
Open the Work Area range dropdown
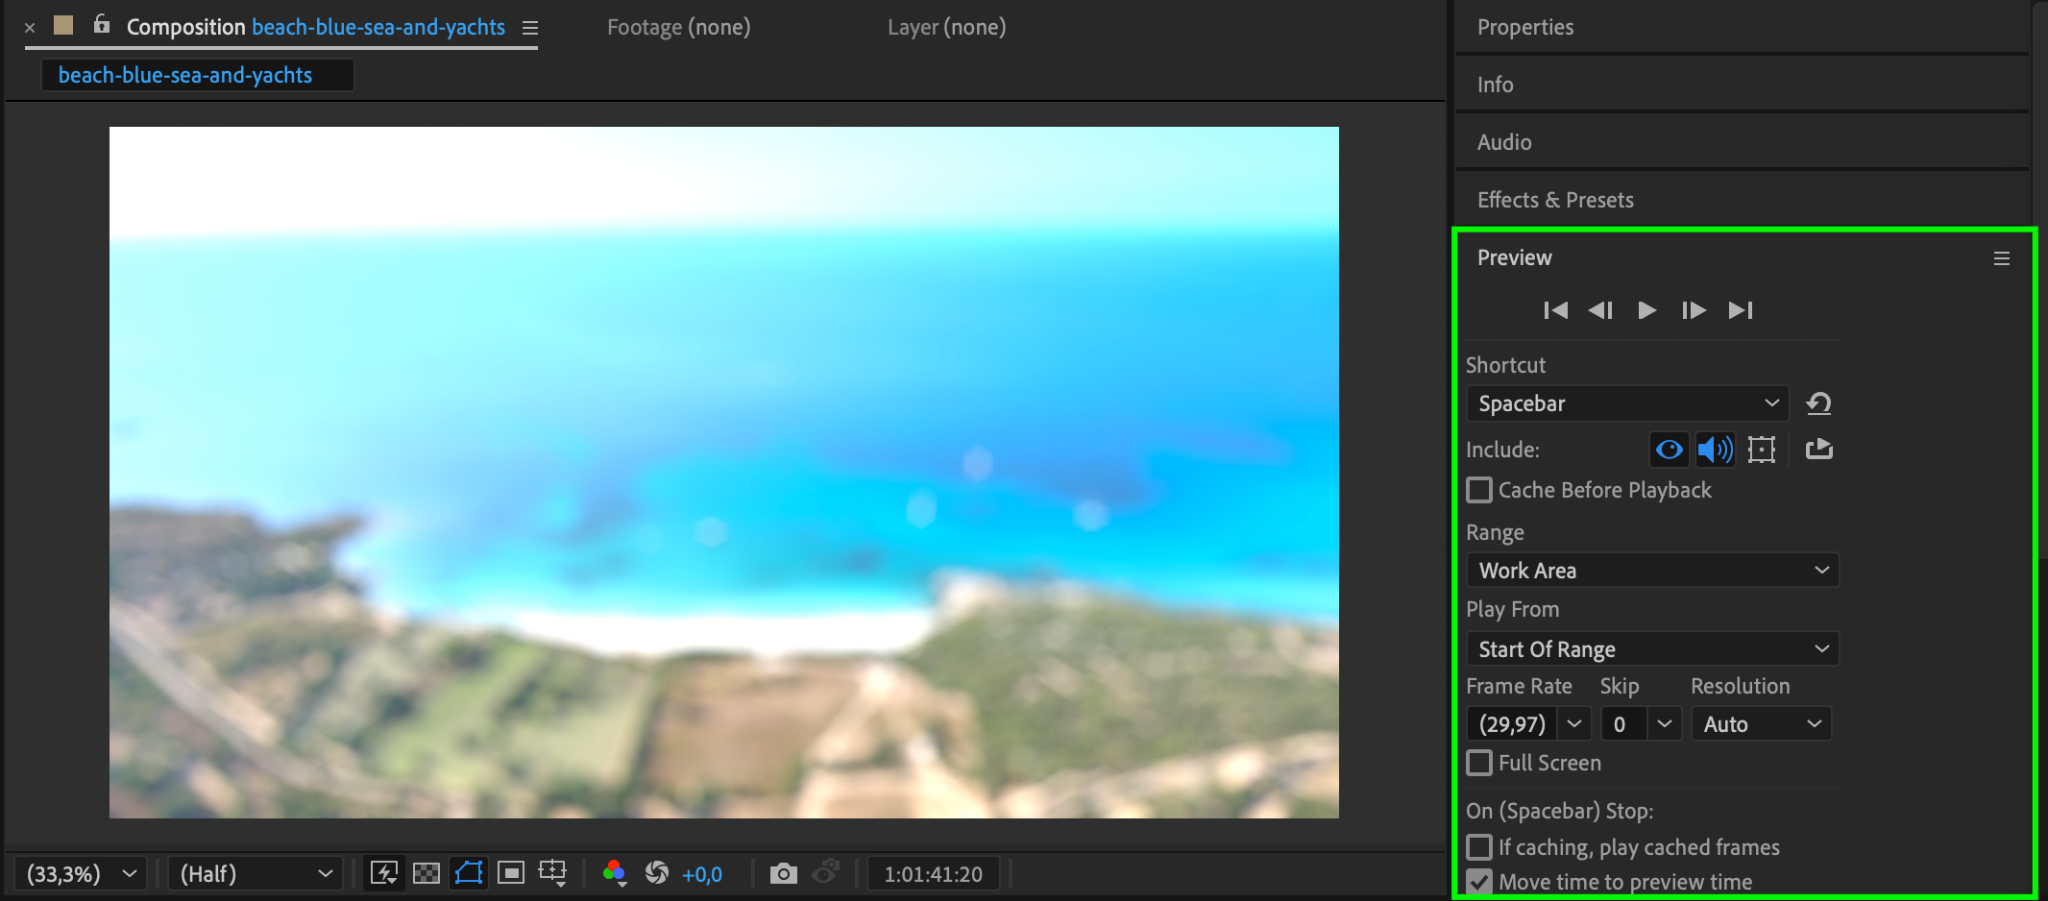(x=1653, y=570)
